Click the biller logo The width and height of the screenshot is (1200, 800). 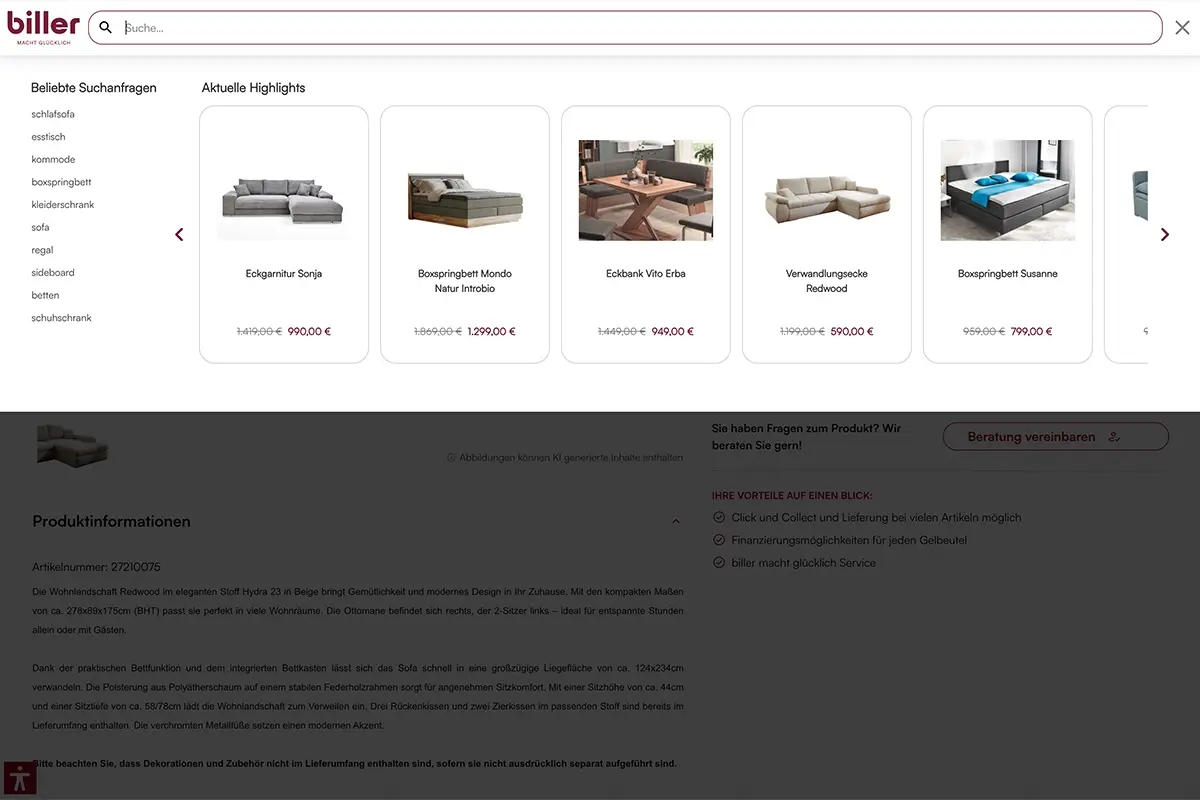point(42,26)
